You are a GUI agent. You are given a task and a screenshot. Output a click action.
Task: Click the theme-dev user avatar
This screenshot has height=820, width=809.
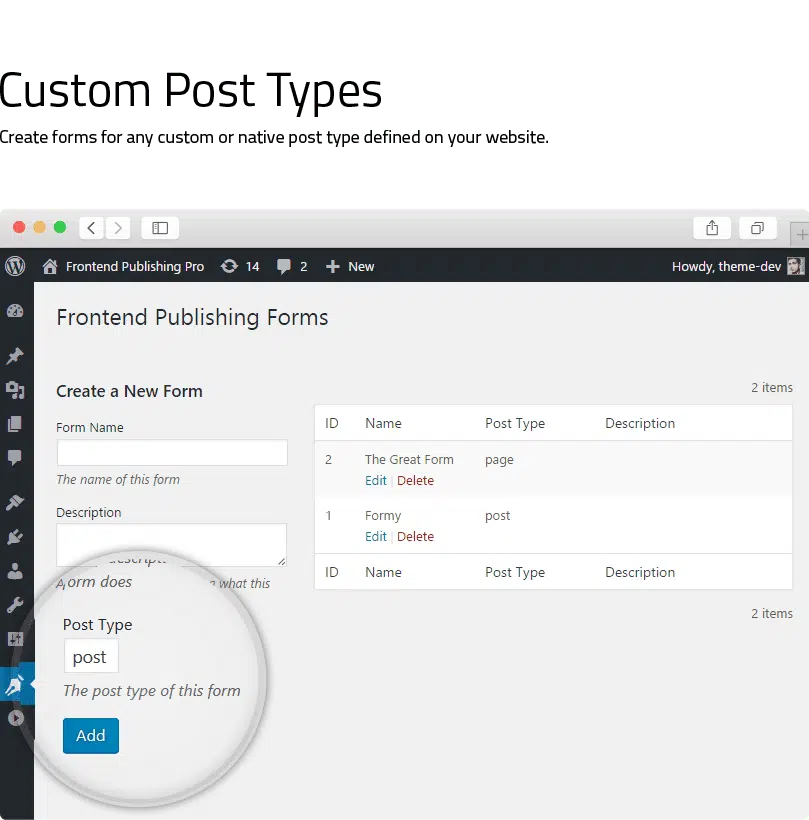795,266
